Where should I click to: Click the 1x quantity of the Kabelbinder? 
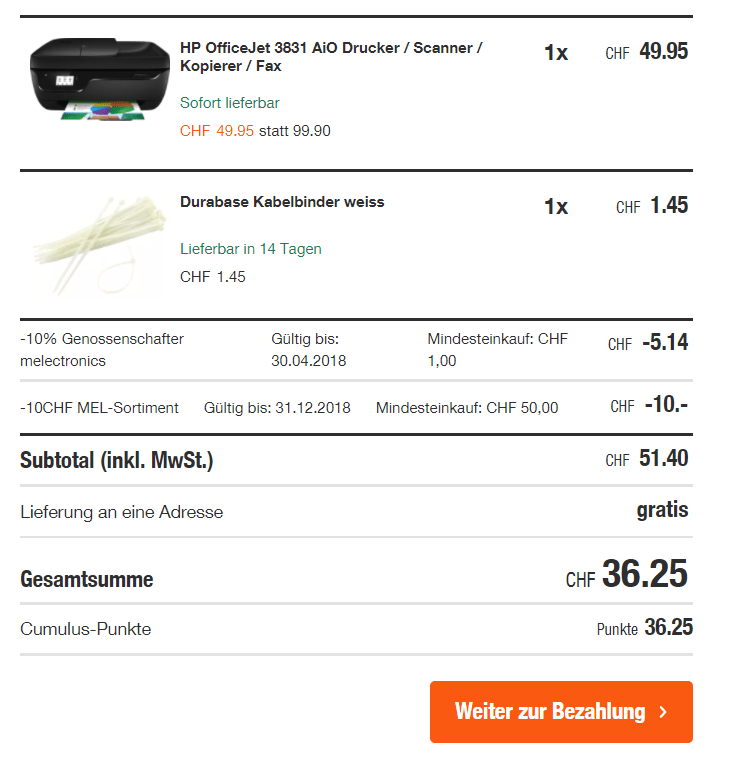(556, 207)
